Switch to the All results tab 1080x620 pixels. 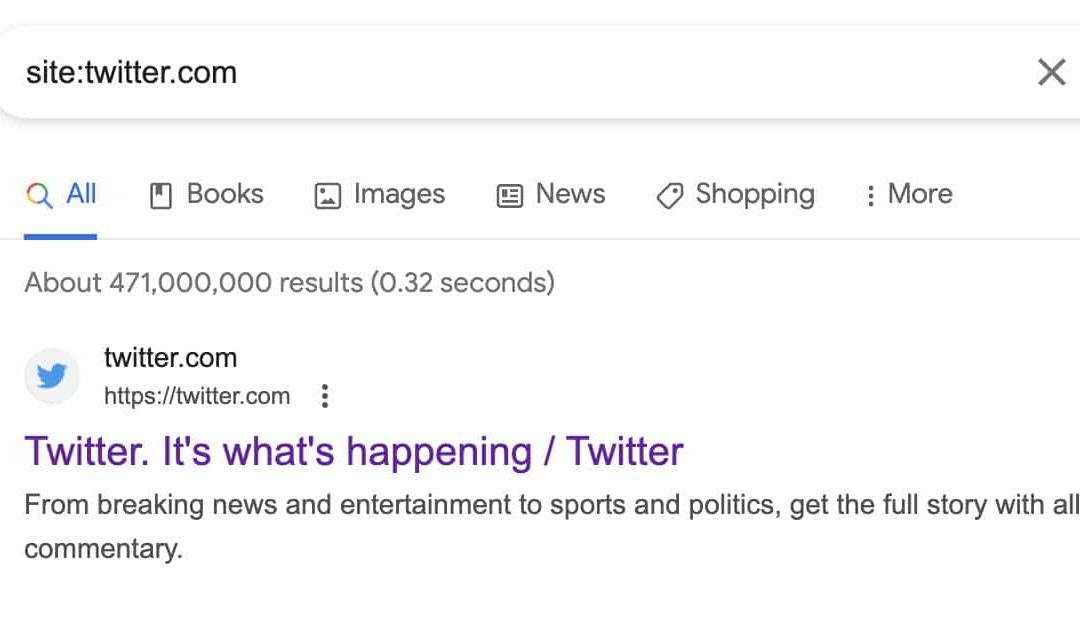(x=61, y=195)
